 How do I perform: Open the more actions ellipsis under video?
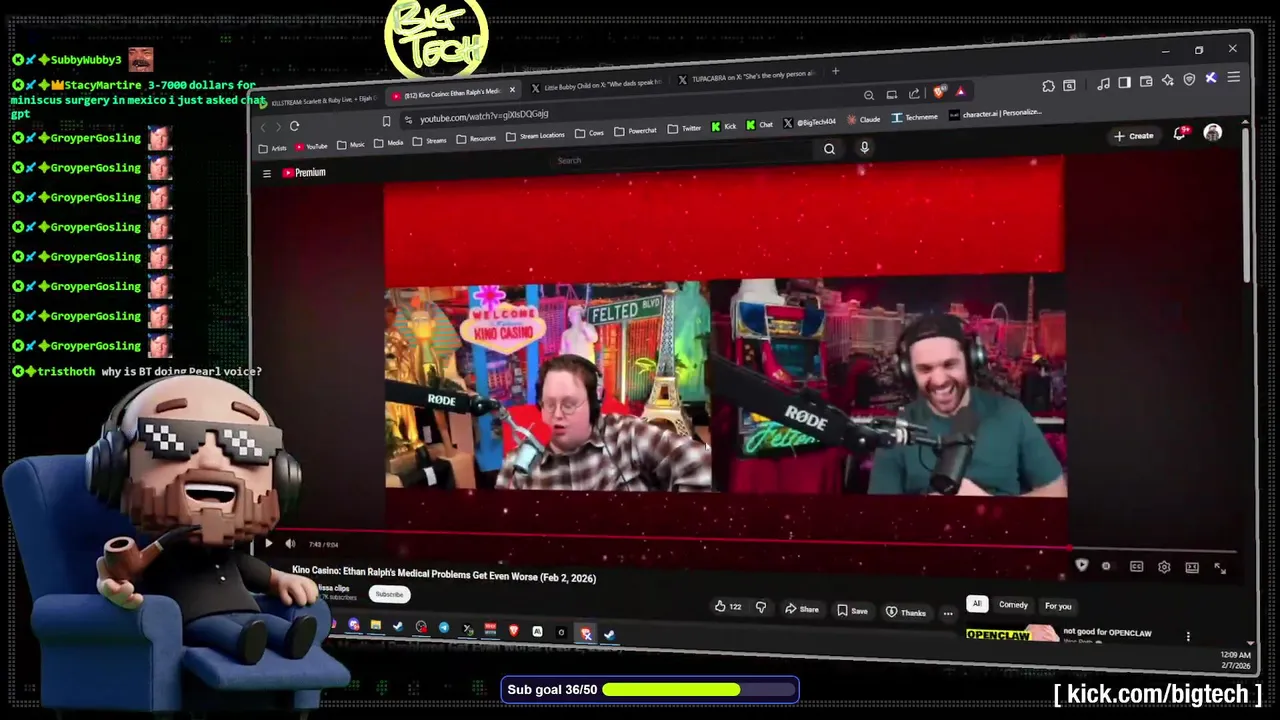coord(948,613)
